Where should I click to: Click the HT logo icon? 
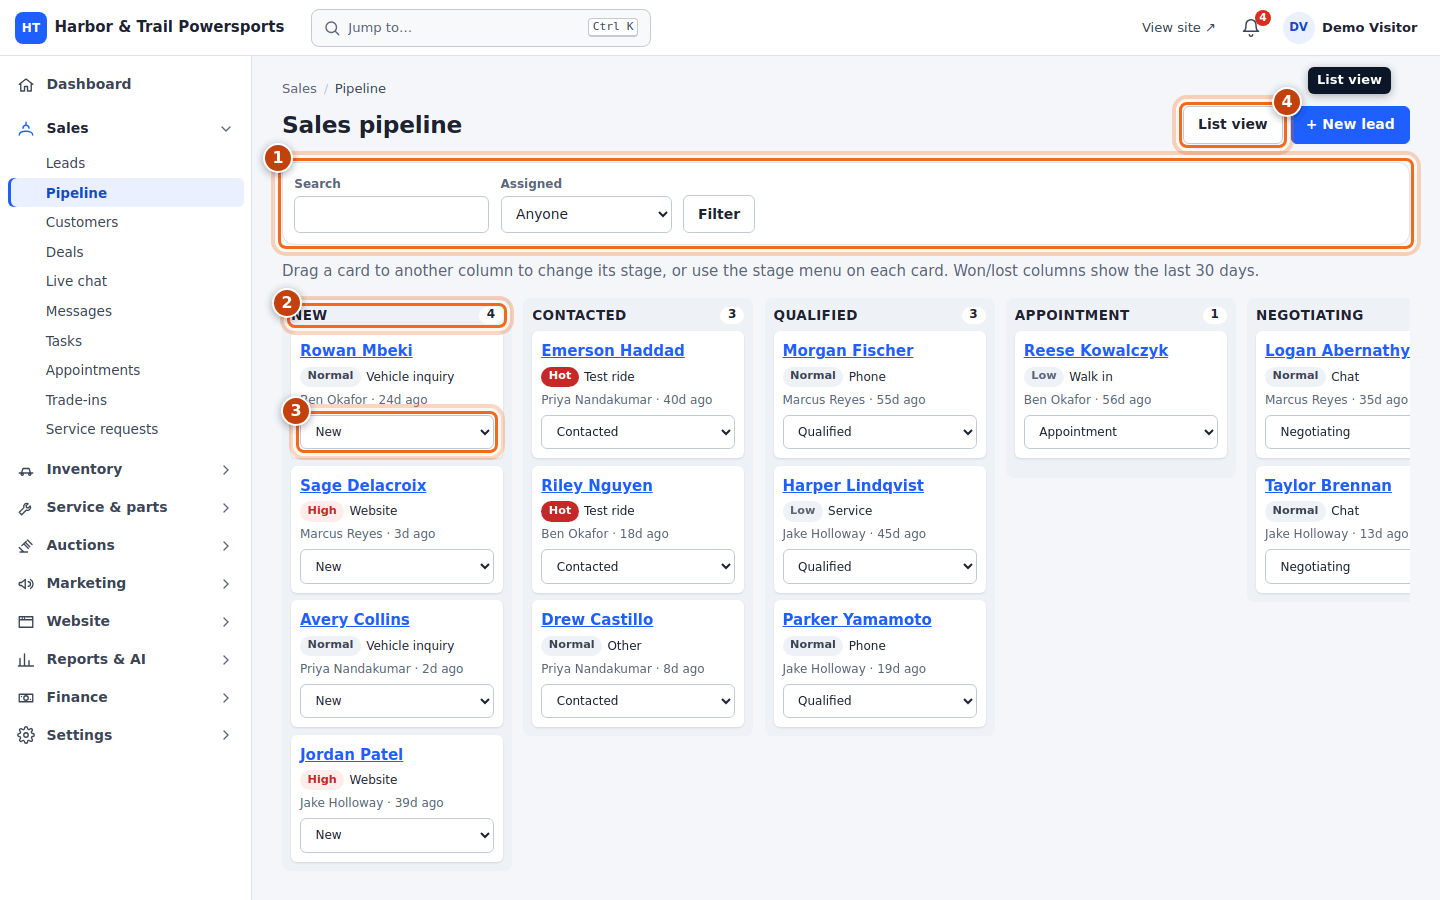(31, 28)
